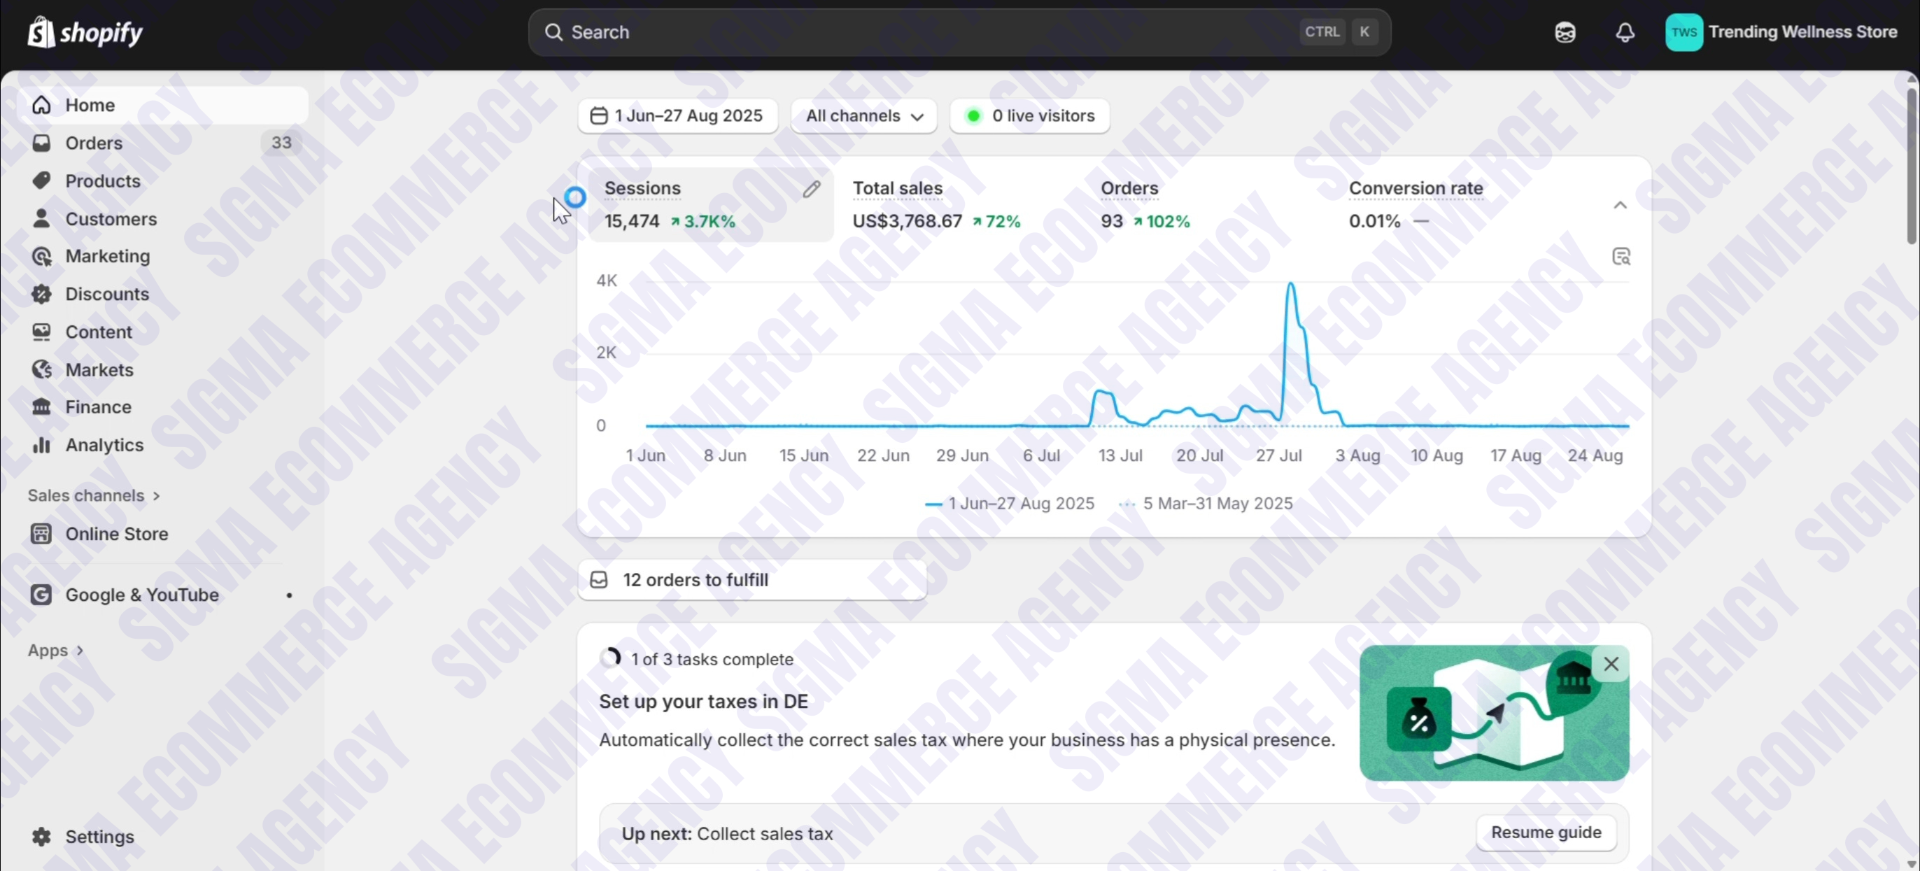This screenshot has width=1920, height=871.
Task: Open Trending Wellness Store account menu
Action: (1782, 32)
